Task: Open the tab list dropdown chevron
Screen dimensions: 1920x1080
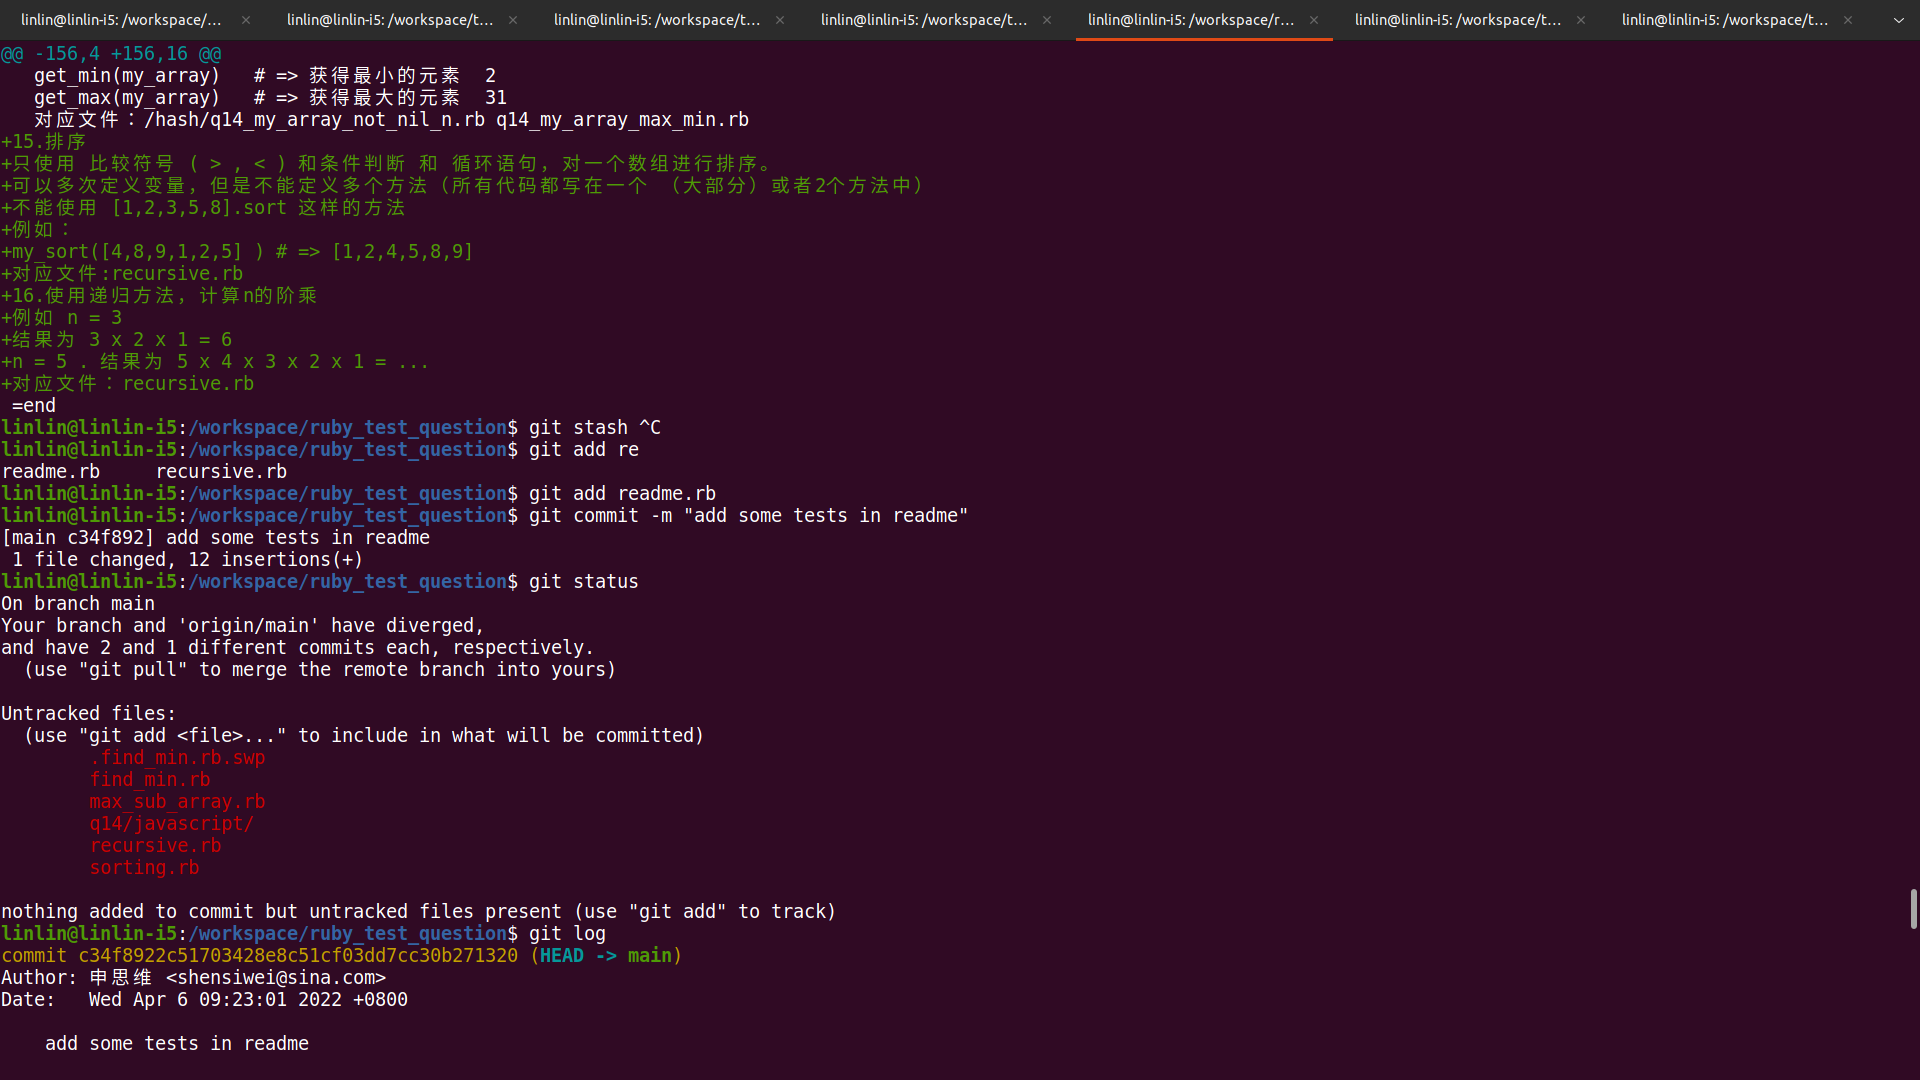Action: pyautogui.click(x=1899, y=20)
